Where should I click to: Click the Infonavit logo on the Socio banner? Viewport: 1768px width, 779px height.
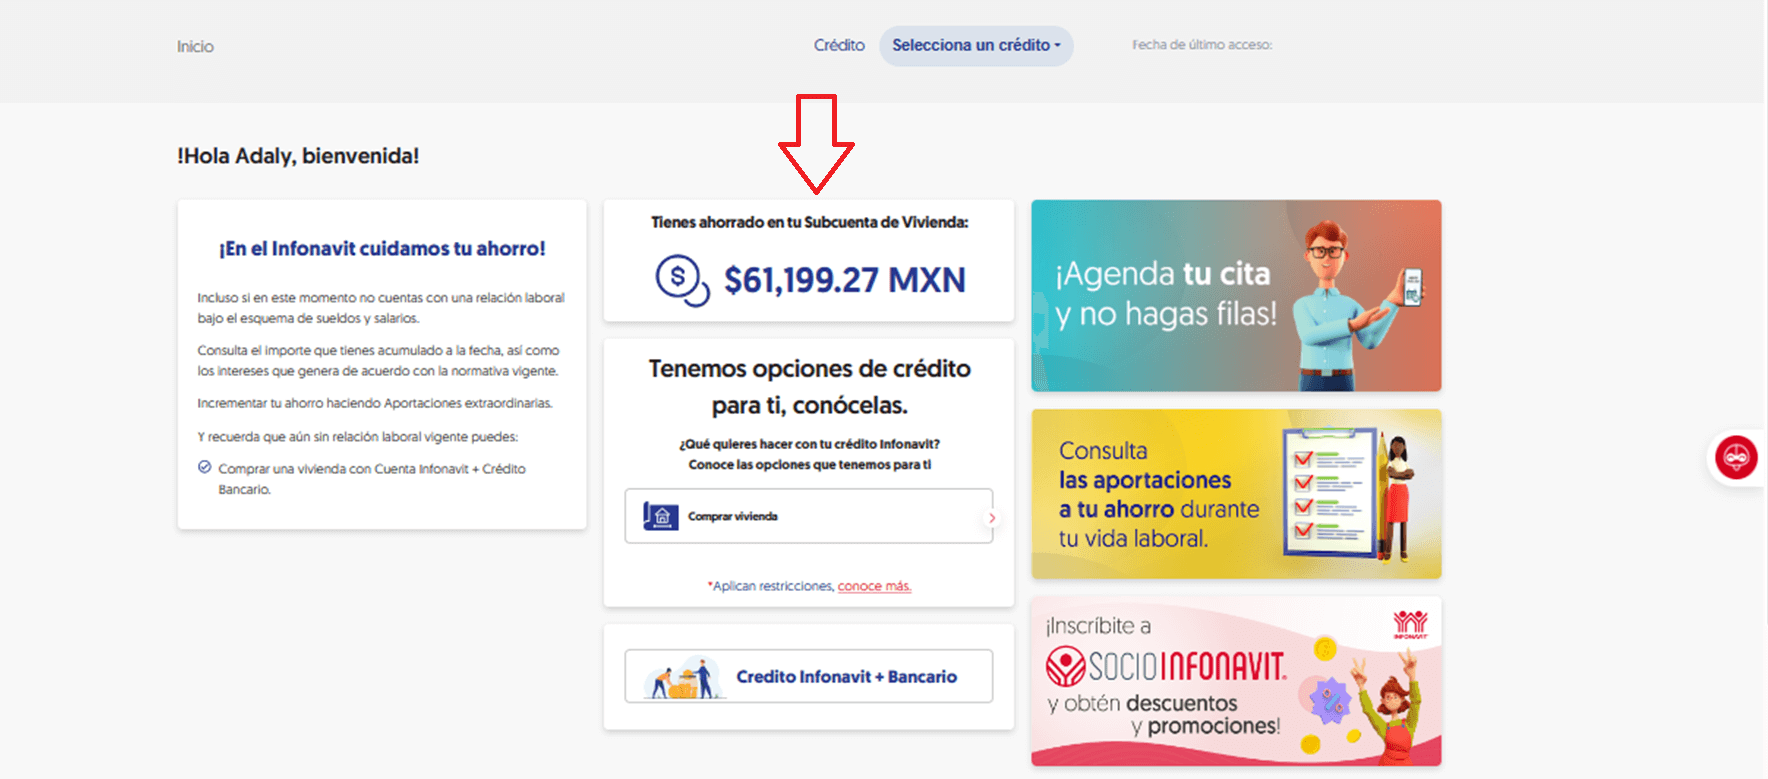1410,625
